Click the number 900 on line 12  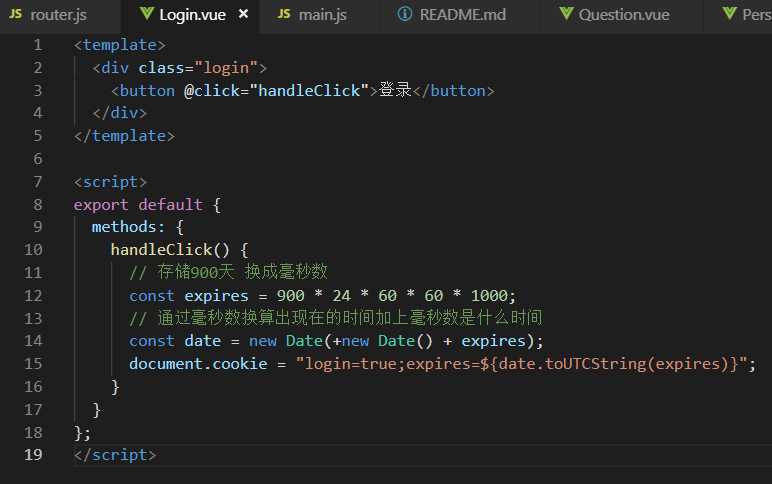point(290,296)
